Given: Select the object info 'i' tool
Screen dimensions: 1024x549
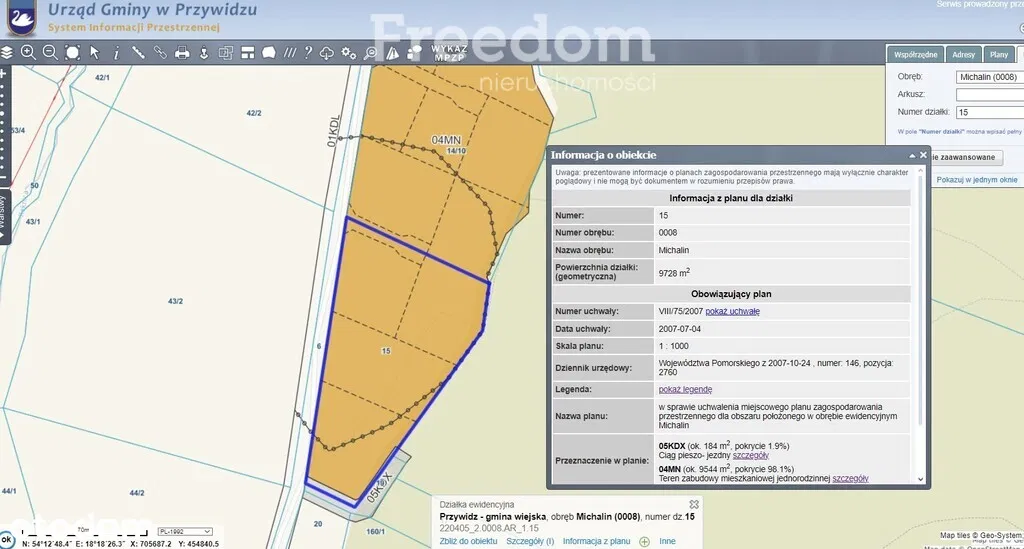Looking at the screenshot, I should 116,52.
